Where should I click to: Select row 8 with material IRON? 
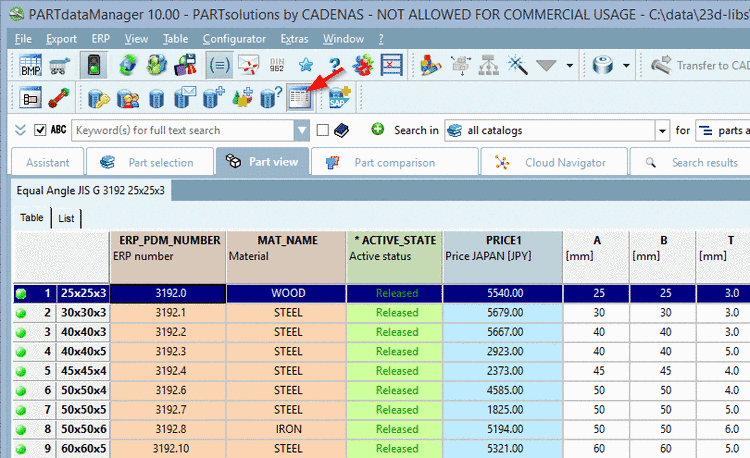[x=288, y=429]
